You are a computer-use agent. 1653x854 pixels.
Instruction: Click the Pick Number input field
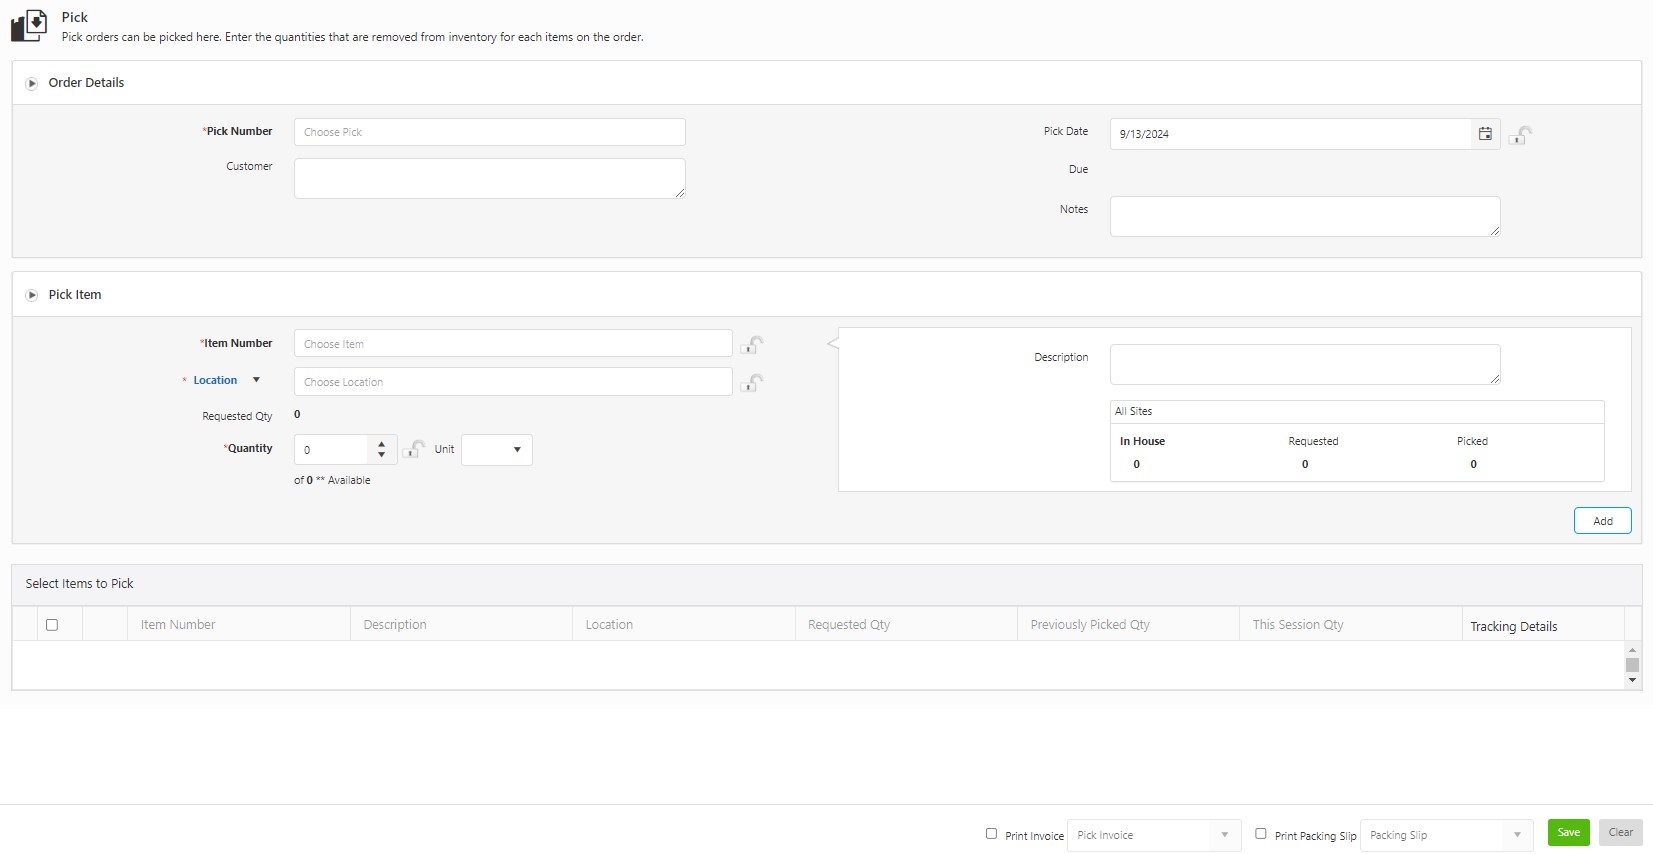click(x=489, y=132)
